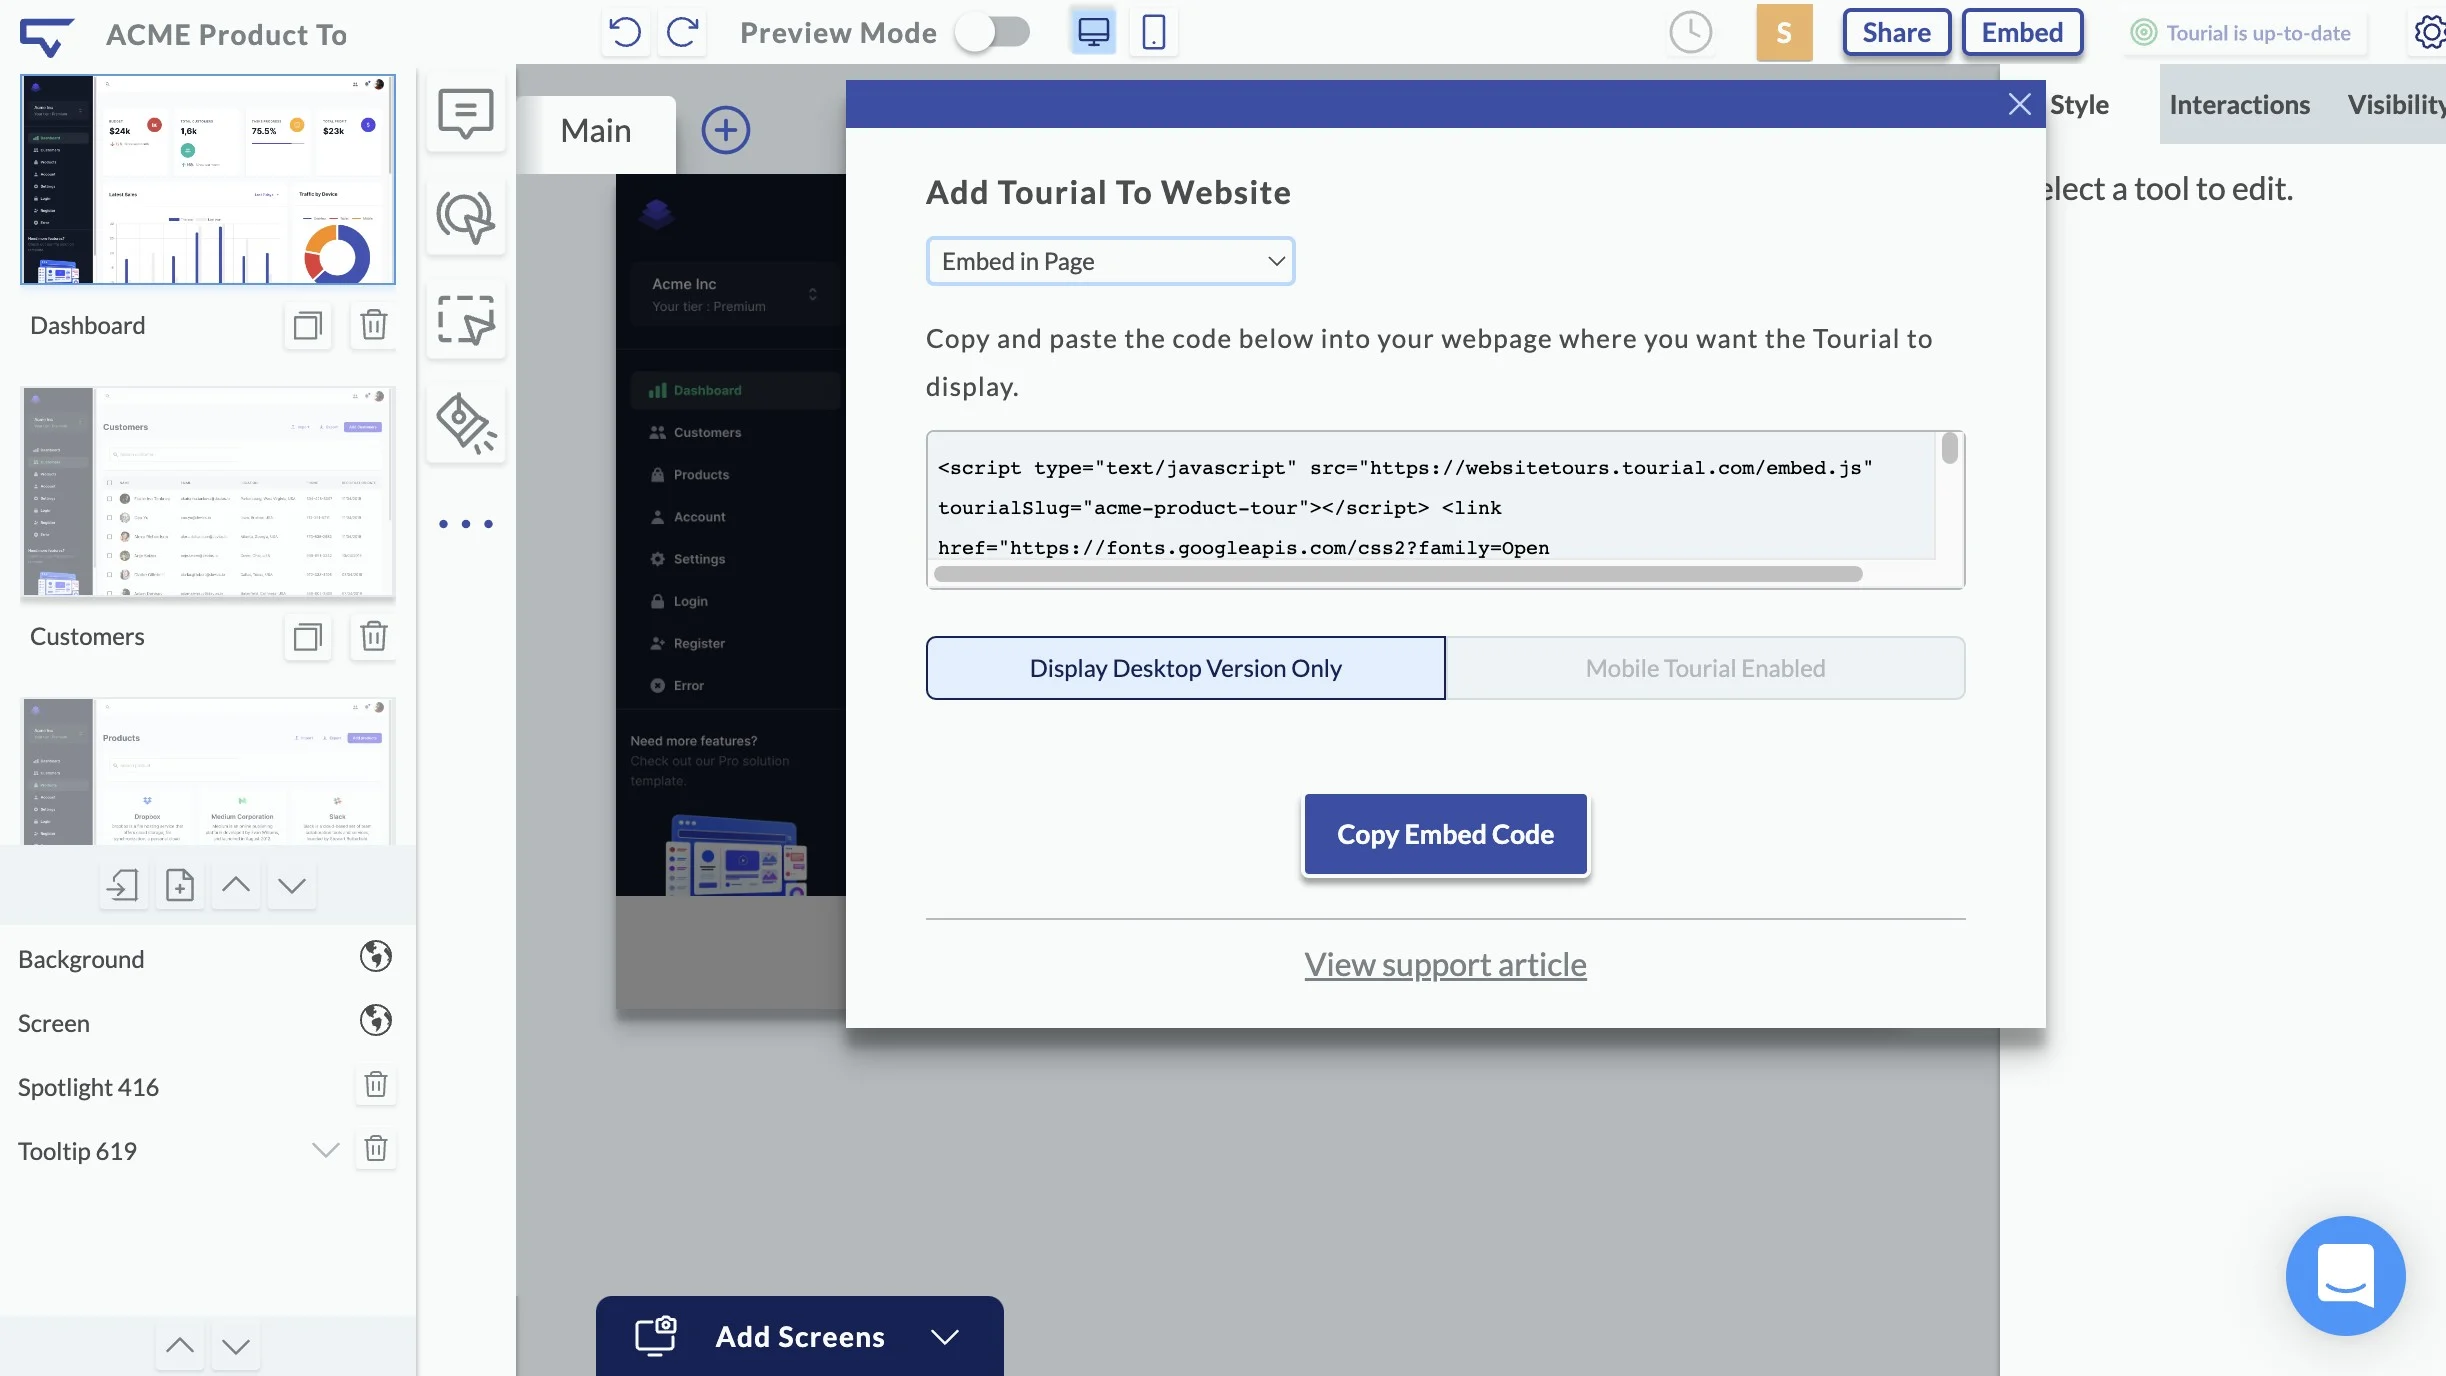Click Dashboard in preview sidebar

734,390
